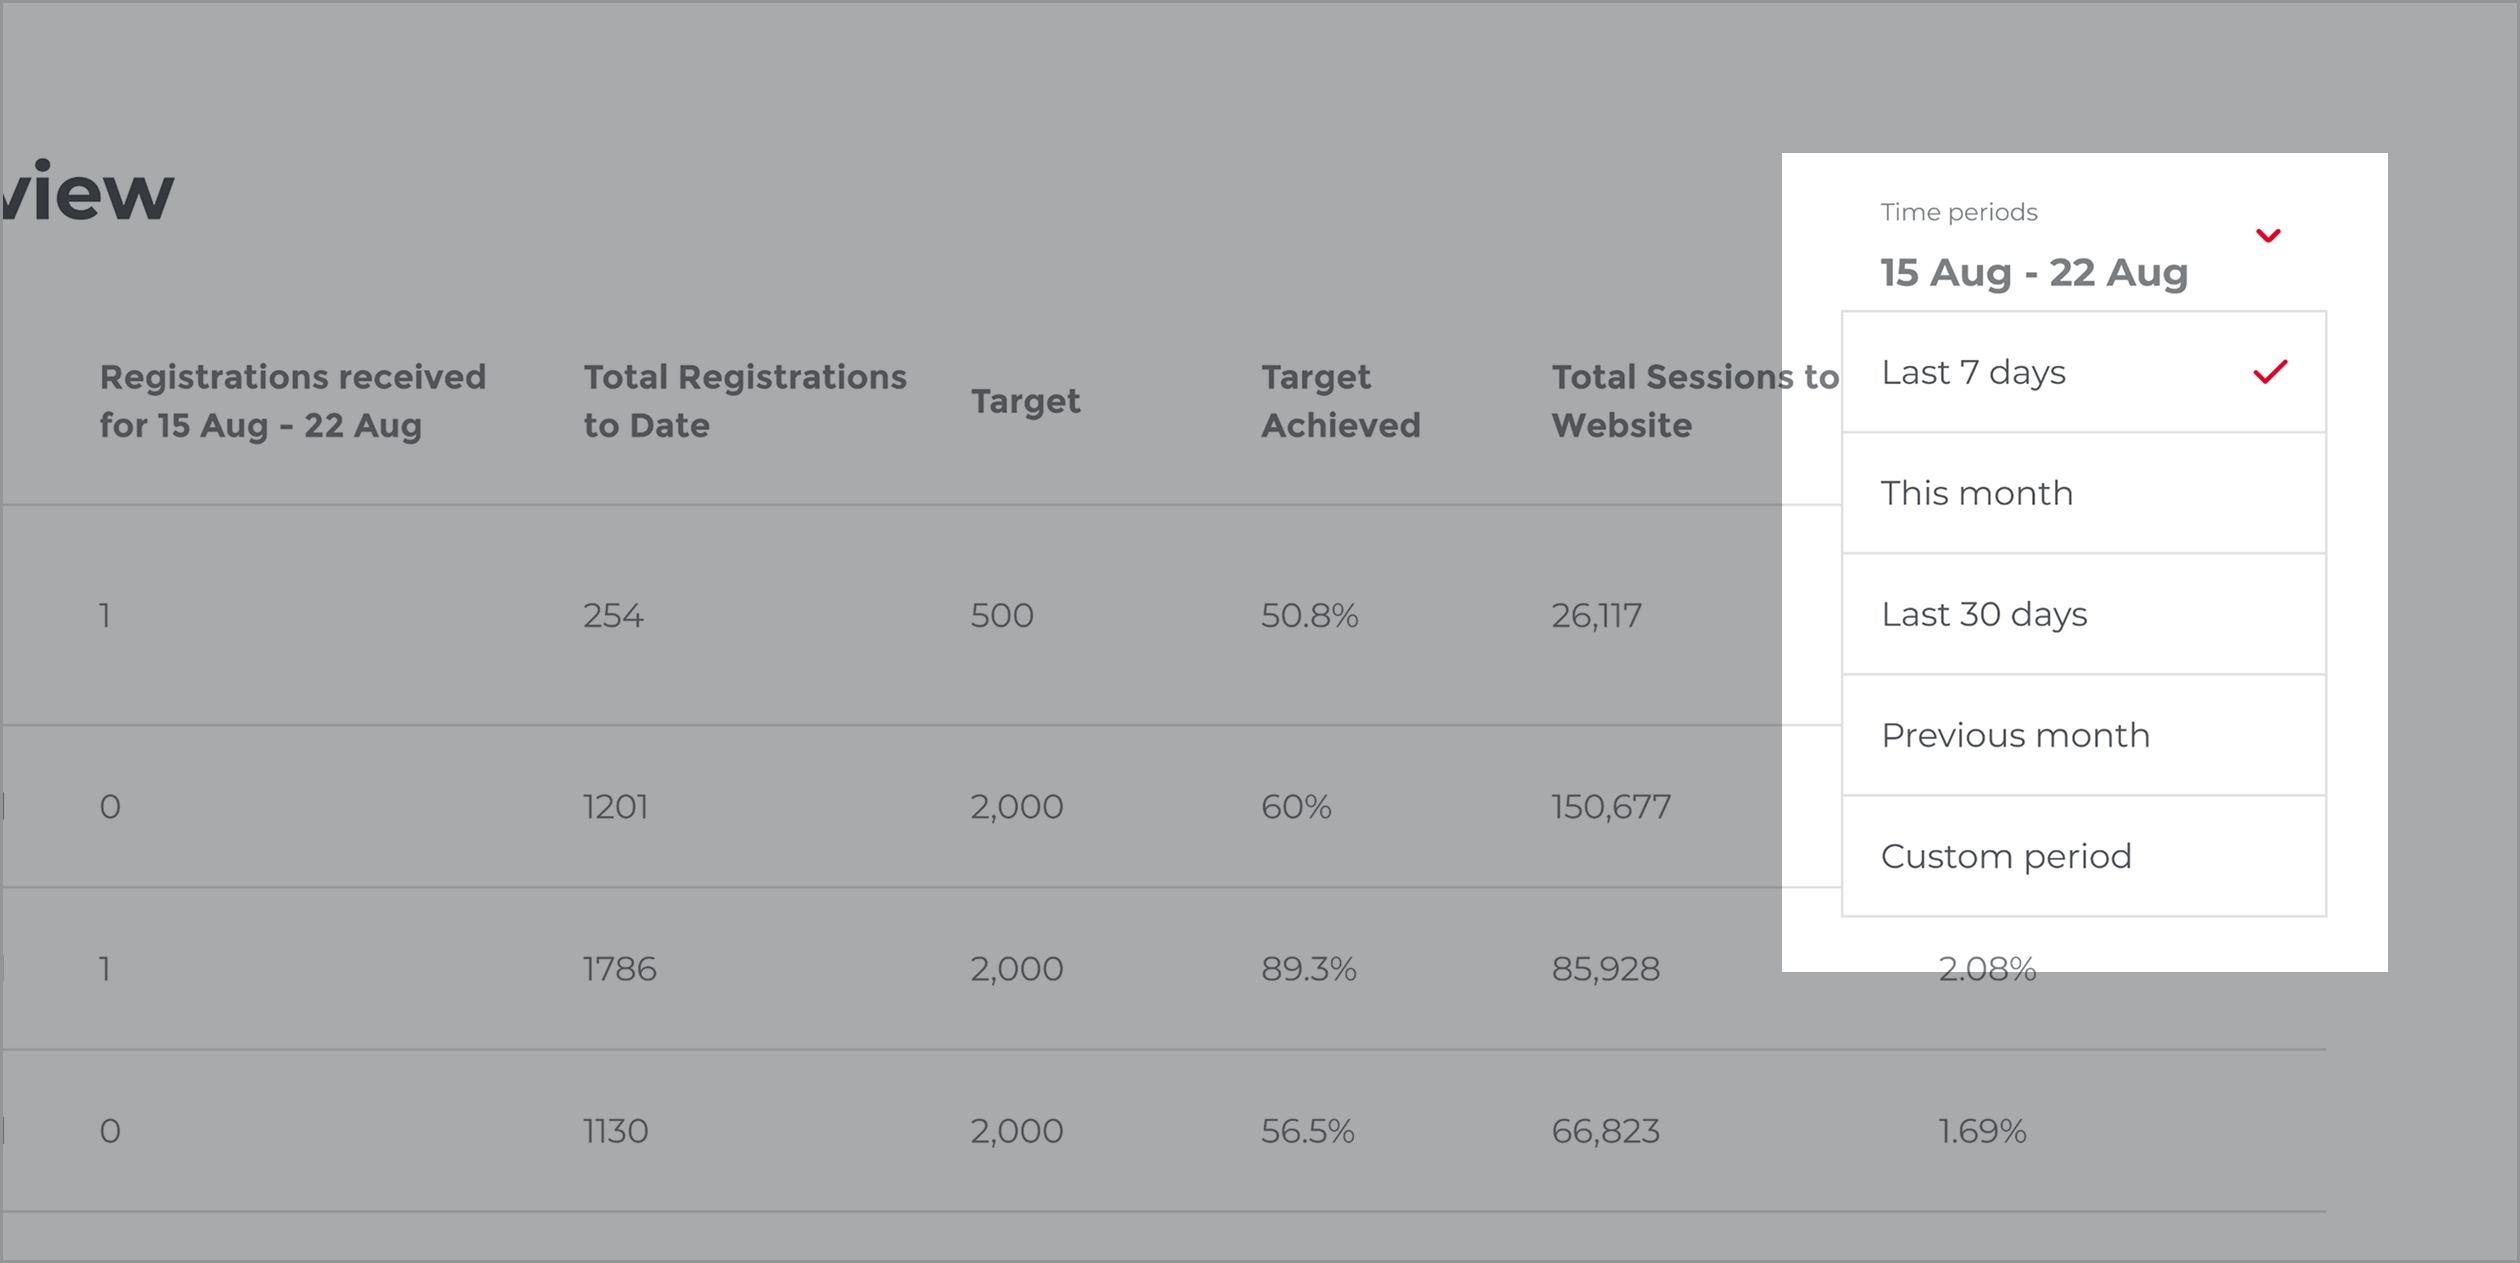Screen dimensions: 2520x1263
Task: Click the 89.3% target achieved value
Action: pyautogui.click(x=1308, y=969)
